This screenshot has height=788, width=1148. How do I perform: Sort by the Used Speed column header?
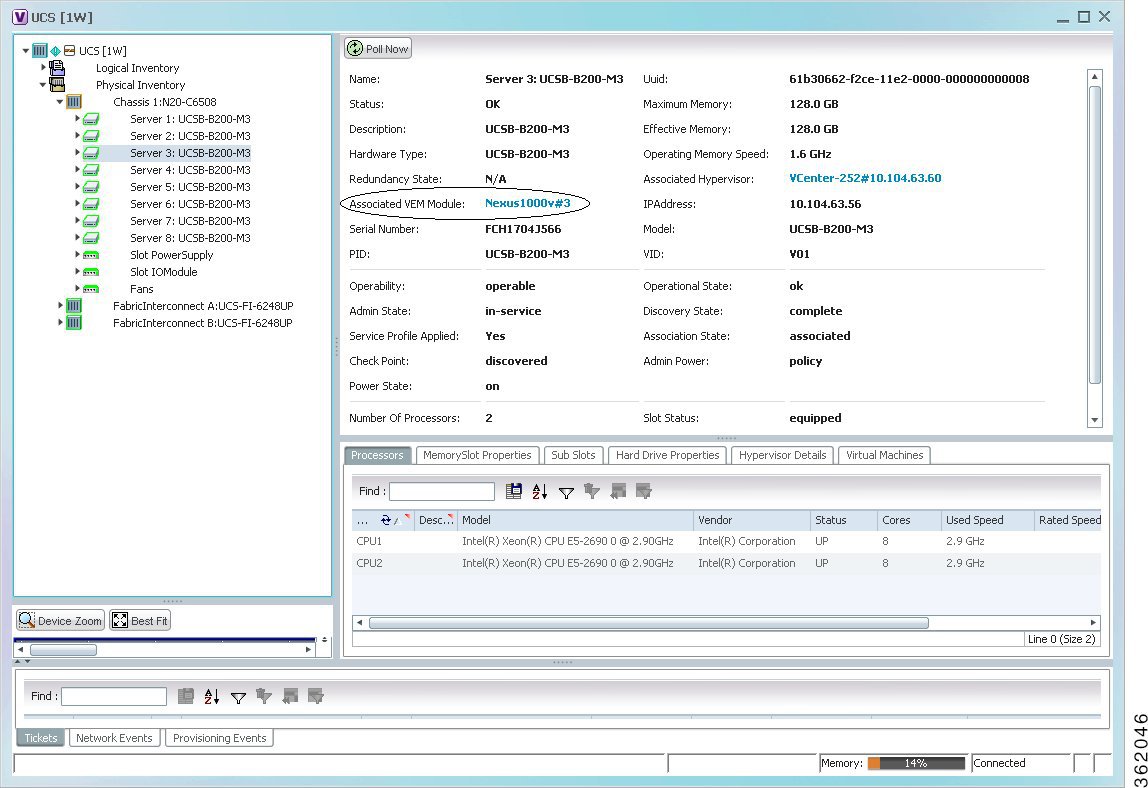point(987,520)
